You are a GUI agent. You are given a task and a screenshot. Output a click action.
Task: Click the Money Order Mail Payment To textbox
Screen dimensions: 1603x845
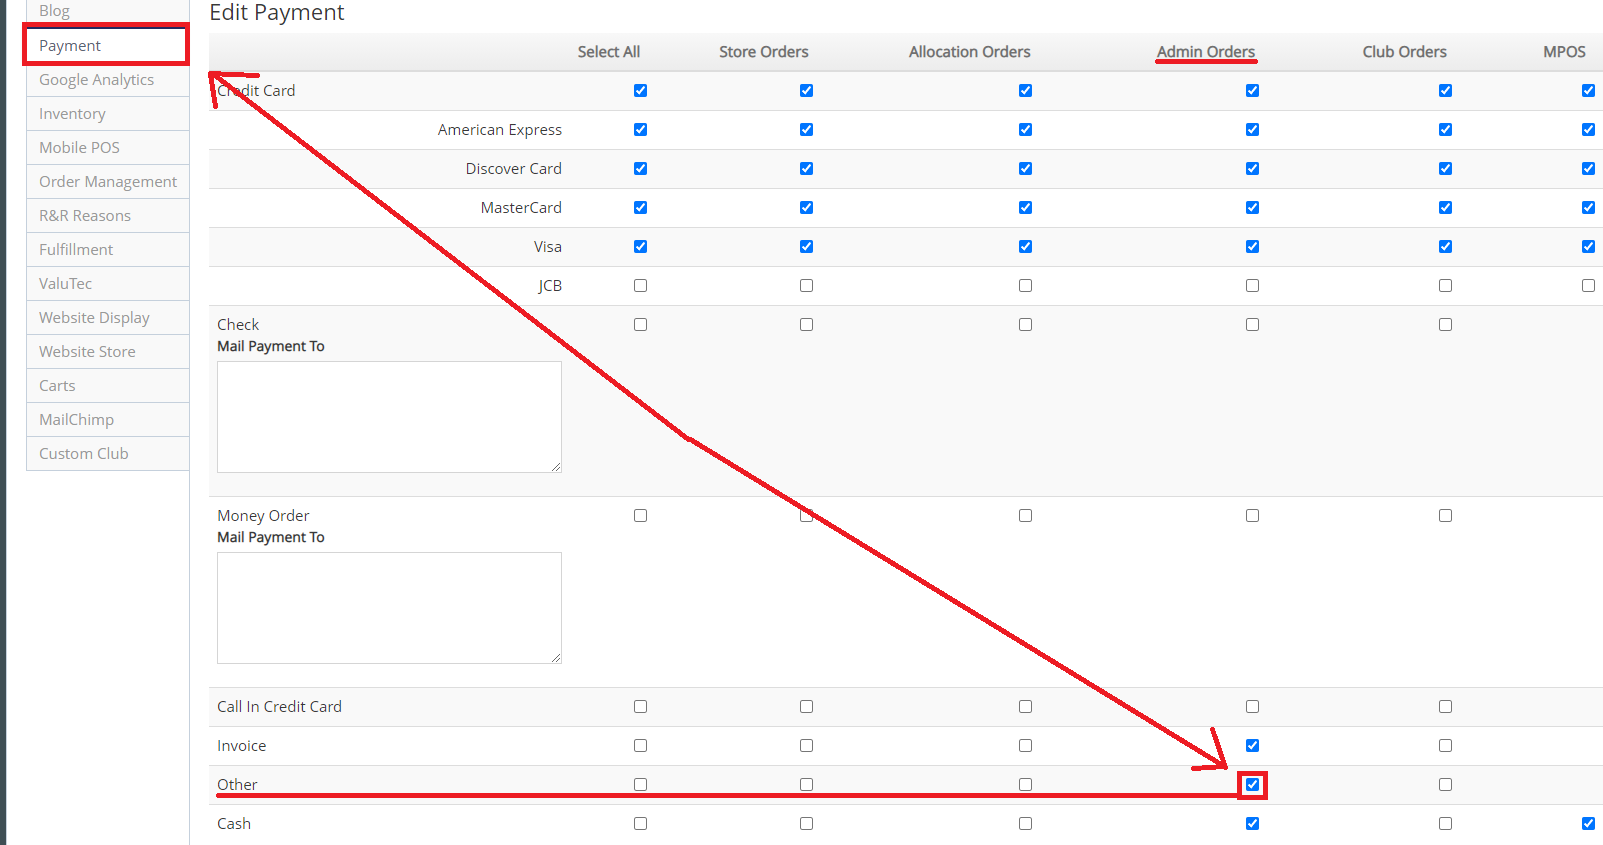tap(389, 607)
